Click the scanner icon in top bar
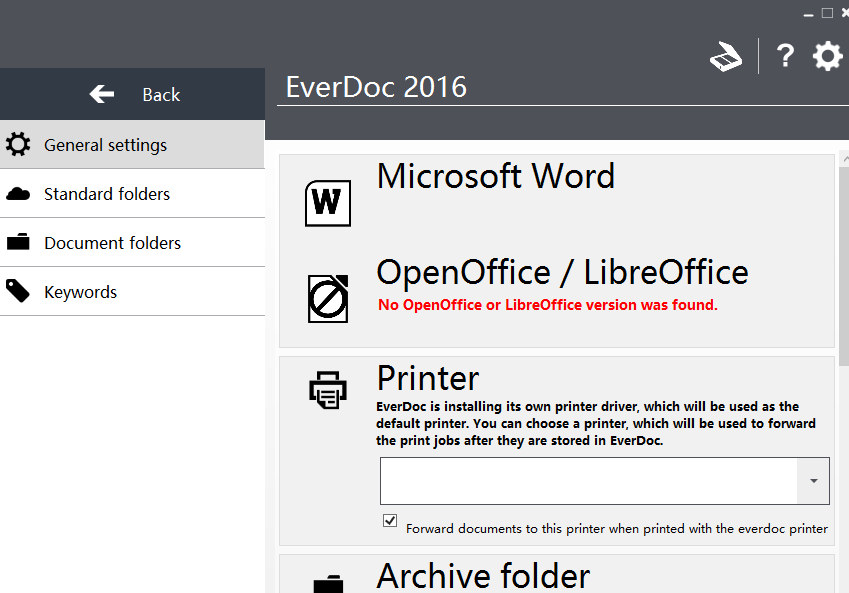Viewport: 849px width, 593px height. 726,57
